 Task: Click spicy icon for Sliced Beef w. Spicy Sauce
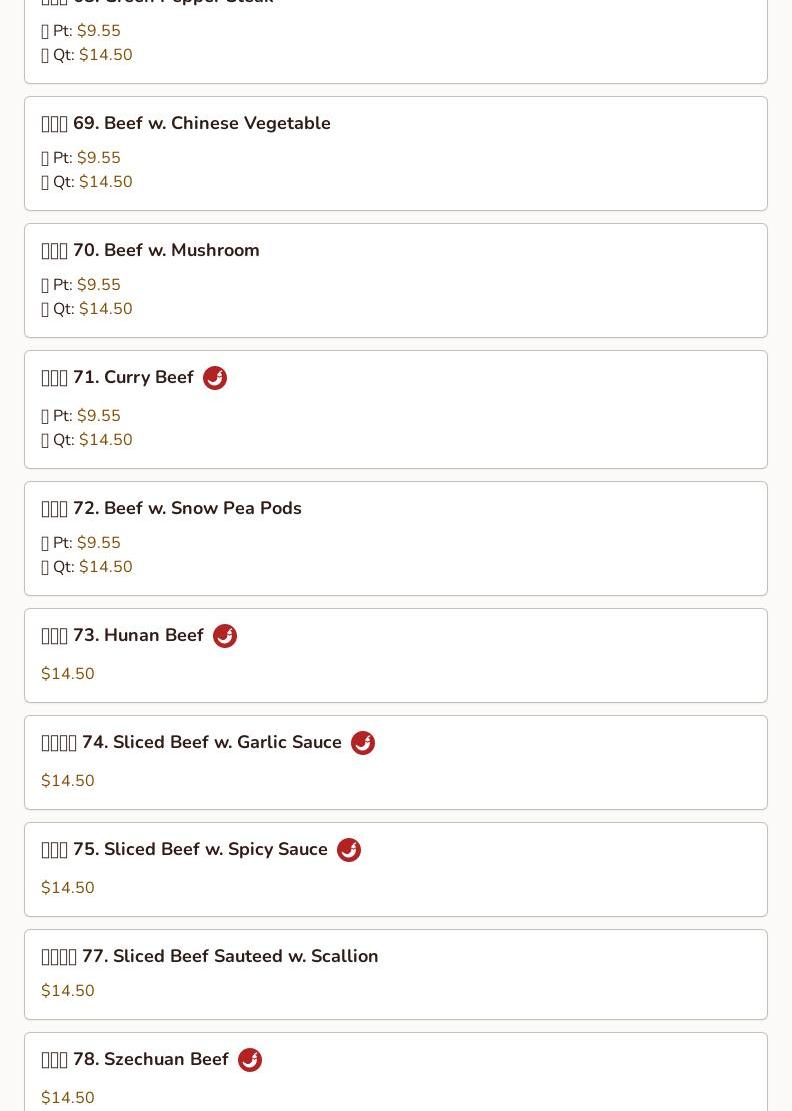click(349, 850)
